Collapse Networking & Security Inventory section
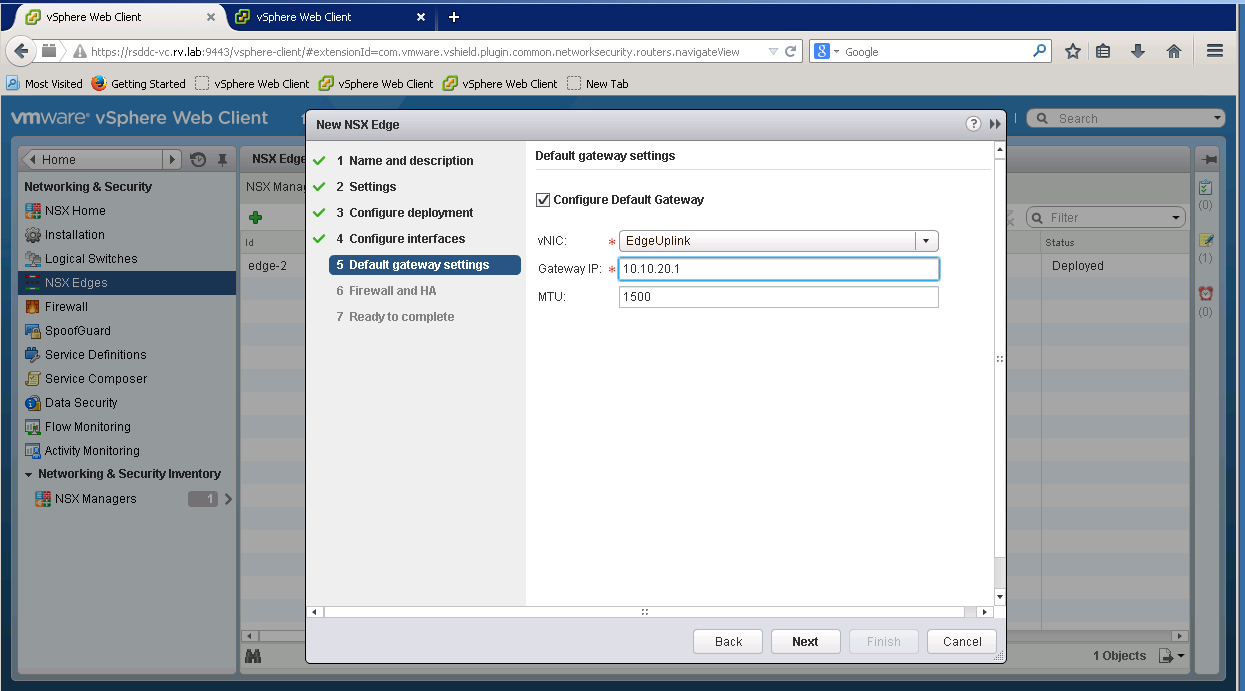 tap(29, 474)
